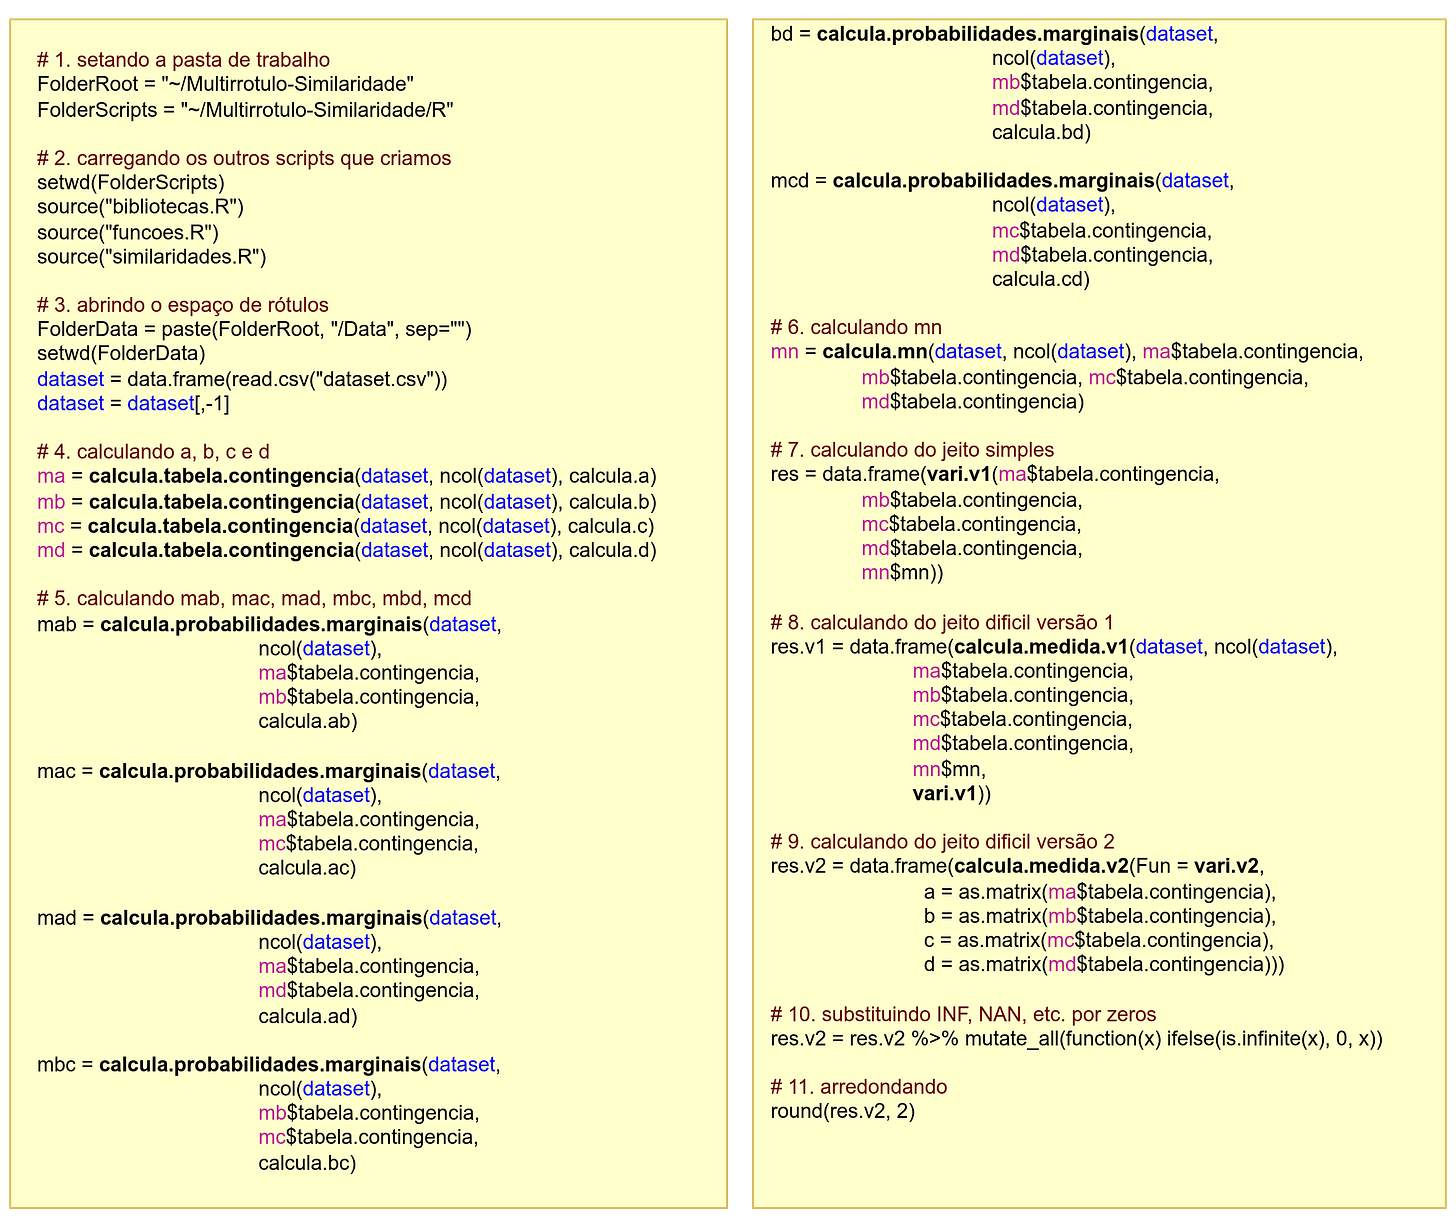Click the line 'res = data.frame(vari.v1('
The image size is (1456, 1218).
pyautogui.click(x=995, y=474)
